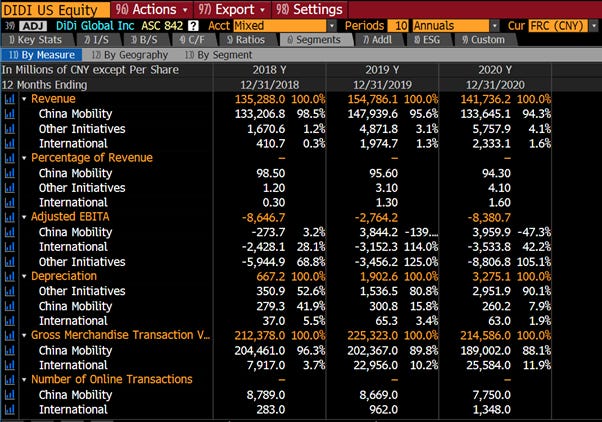Select 2019 Depreciation value 1,902.6

[x=379, y=276]
